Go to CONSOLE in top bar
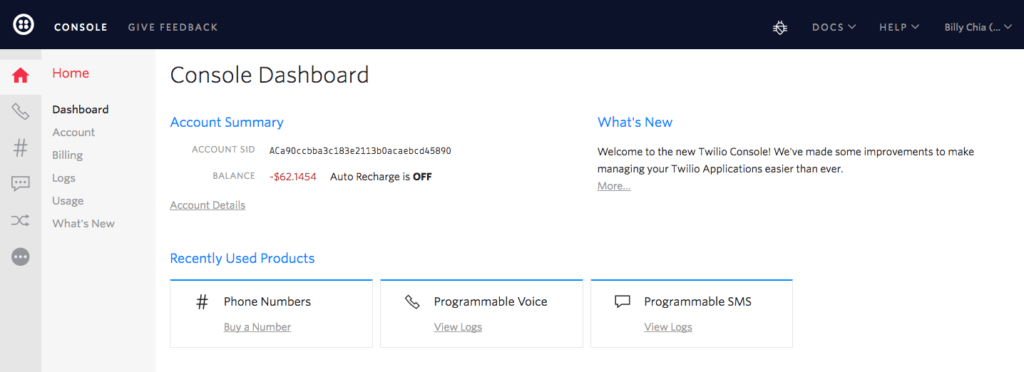Screen dimensions: 1024x372 (80, 27)
